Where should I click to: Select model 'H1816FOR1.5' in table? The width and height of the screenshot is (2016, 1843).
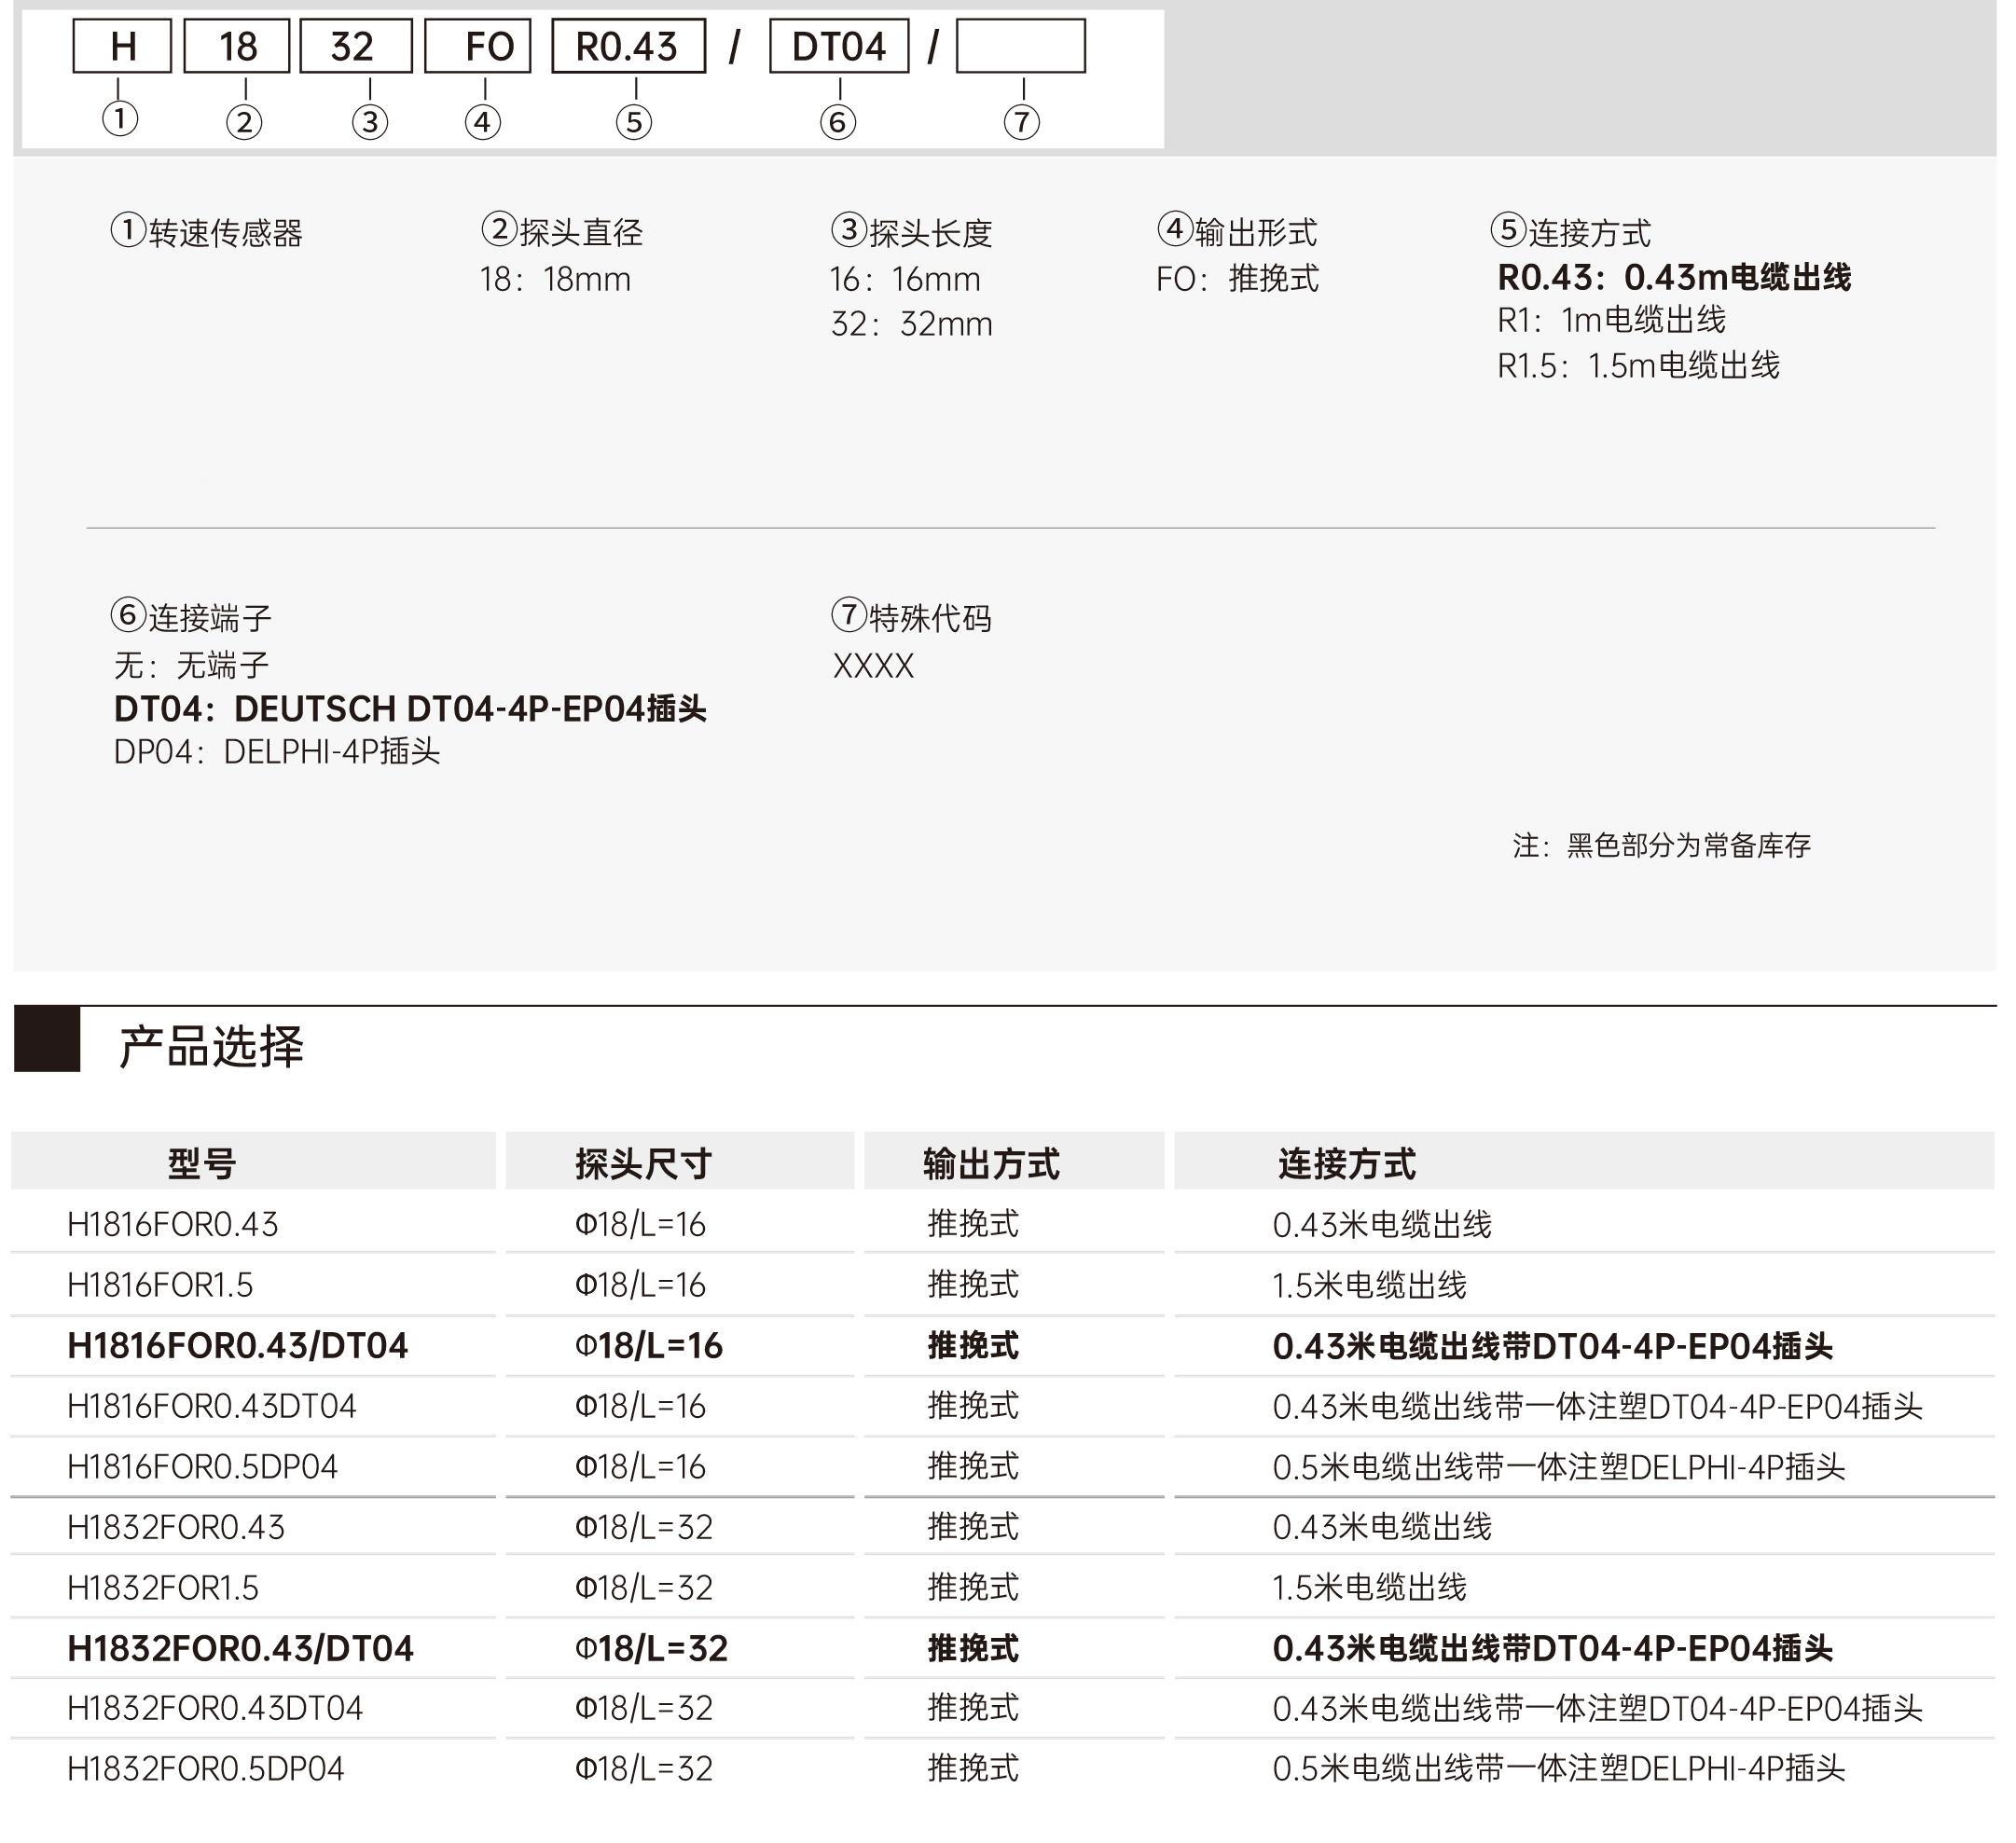click(x=160, y=1285)
